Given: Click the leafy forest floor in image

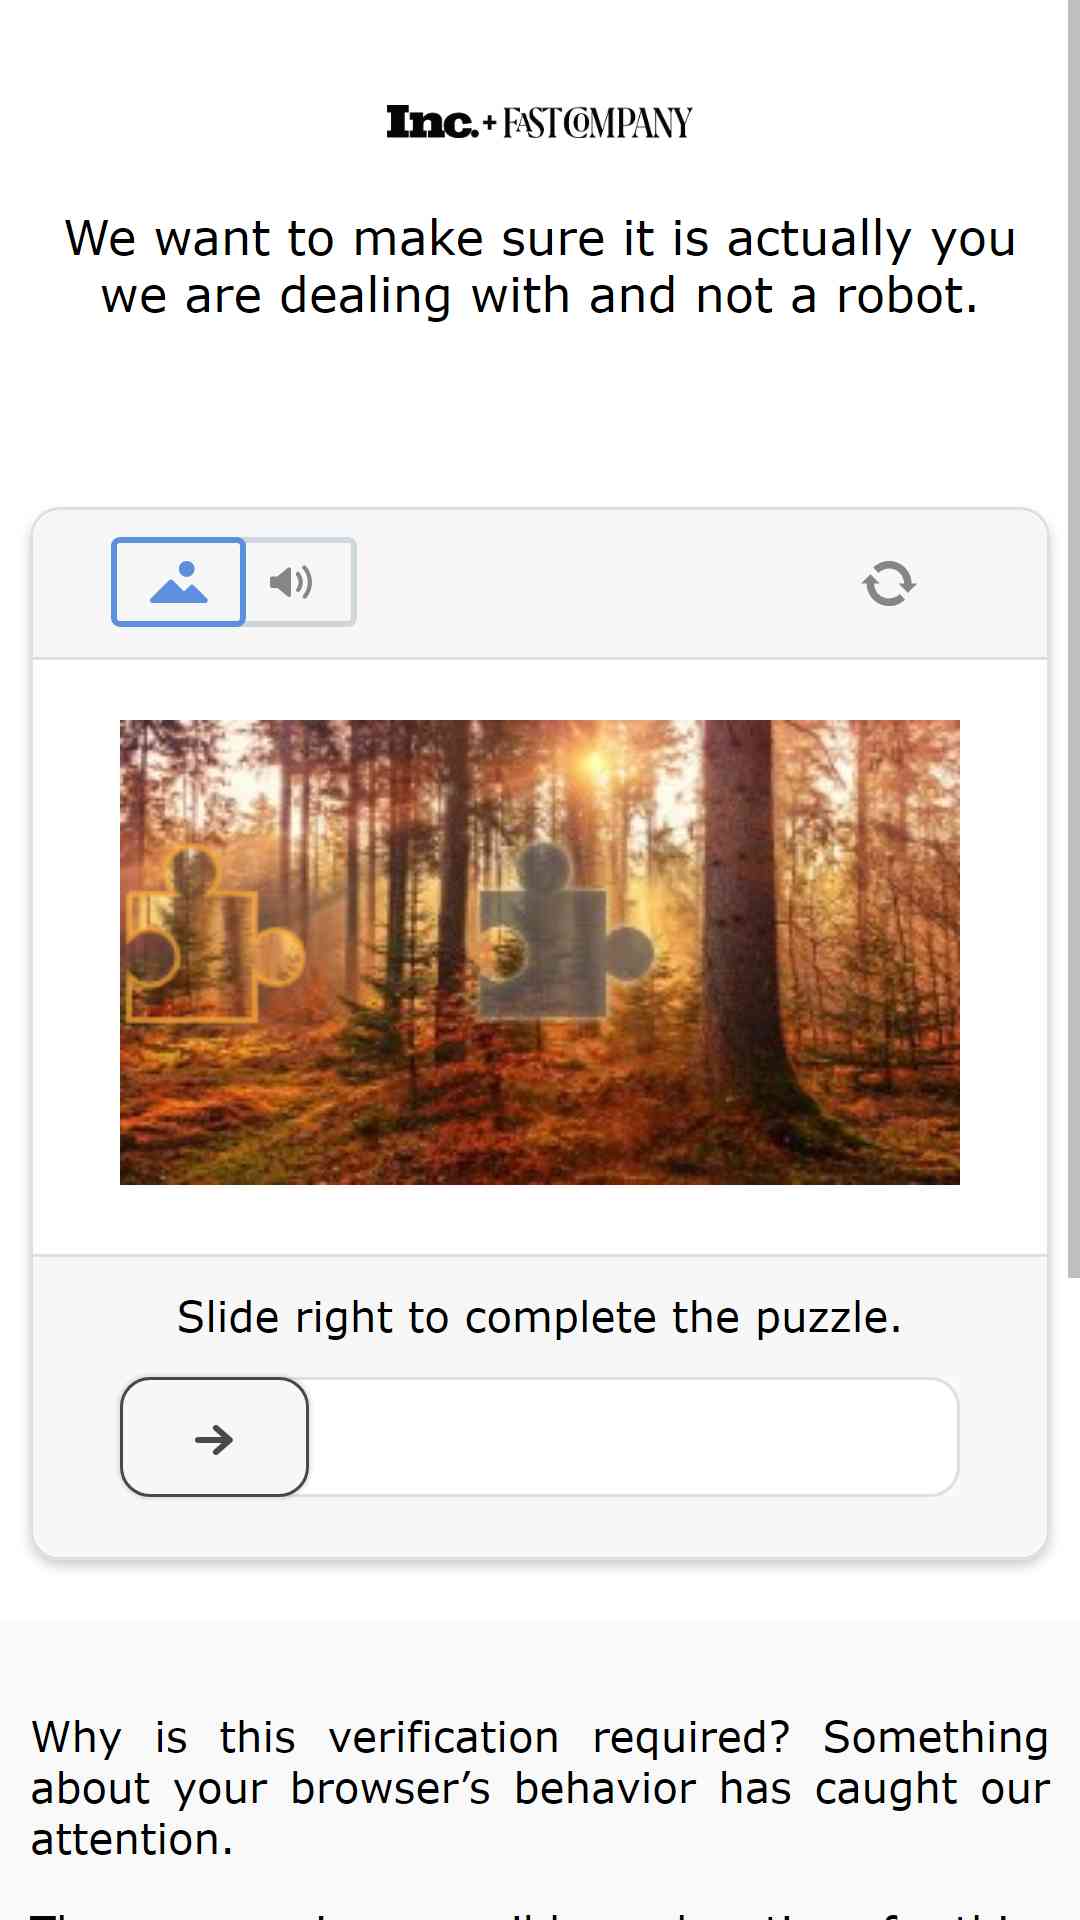Looking at the screenshot, I should pos(540,1120).
